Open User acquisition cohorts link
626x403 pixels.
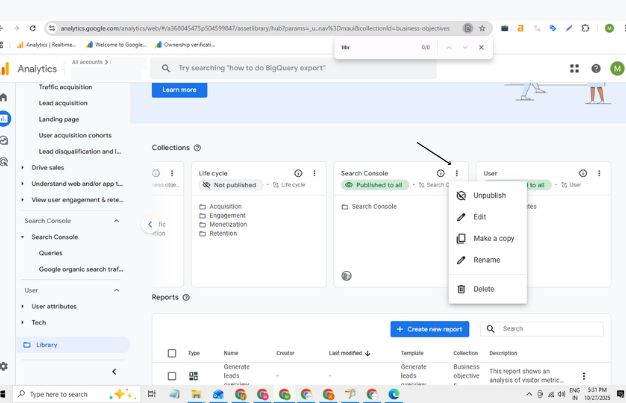point(75,135)
